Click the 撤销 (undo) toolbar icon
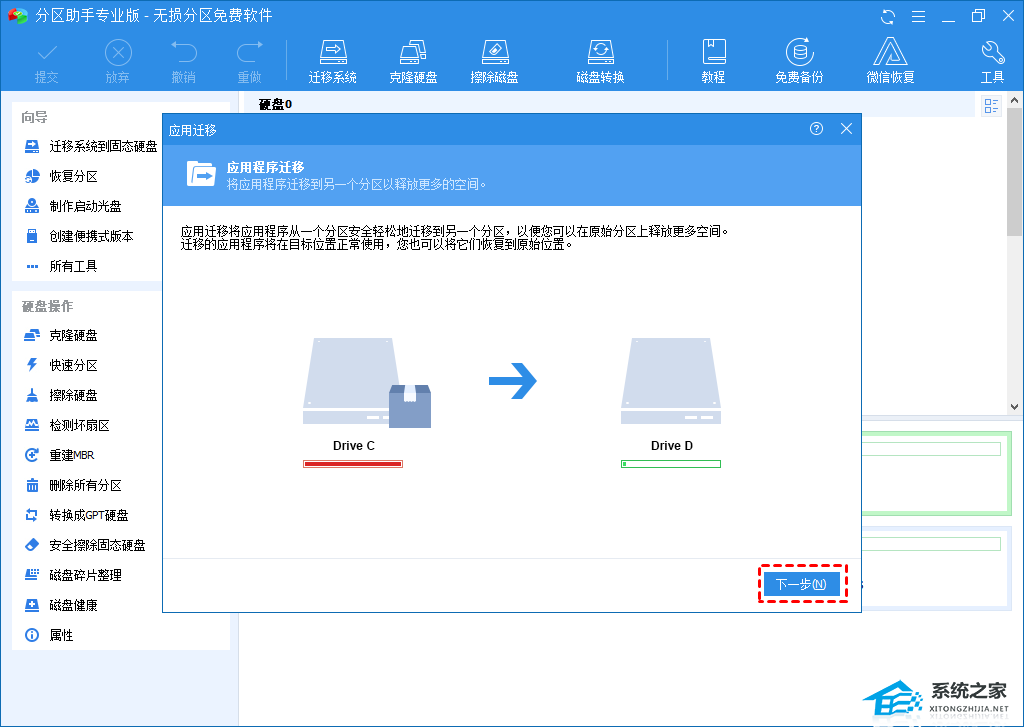The width and height of the screenshot is (1024, 727). click(x=184, y=62)
